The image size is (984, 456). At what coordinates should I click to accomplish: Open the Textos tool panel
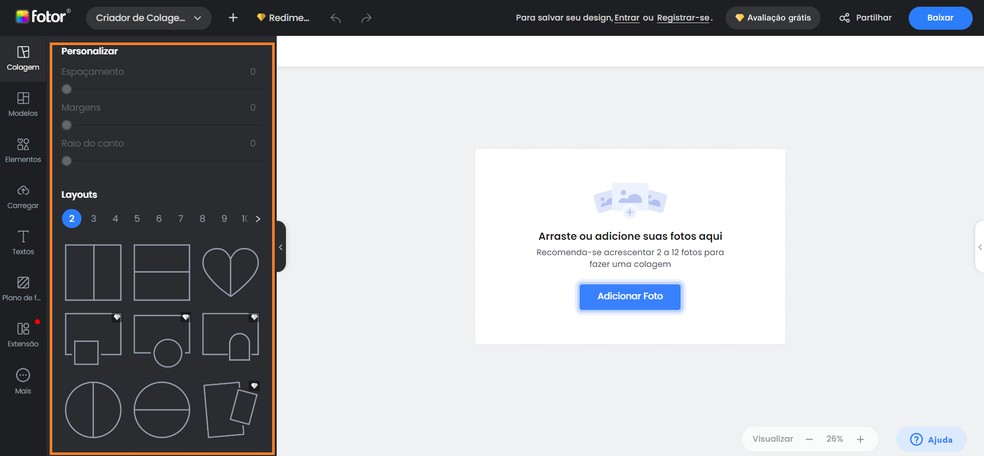(23, 243)
